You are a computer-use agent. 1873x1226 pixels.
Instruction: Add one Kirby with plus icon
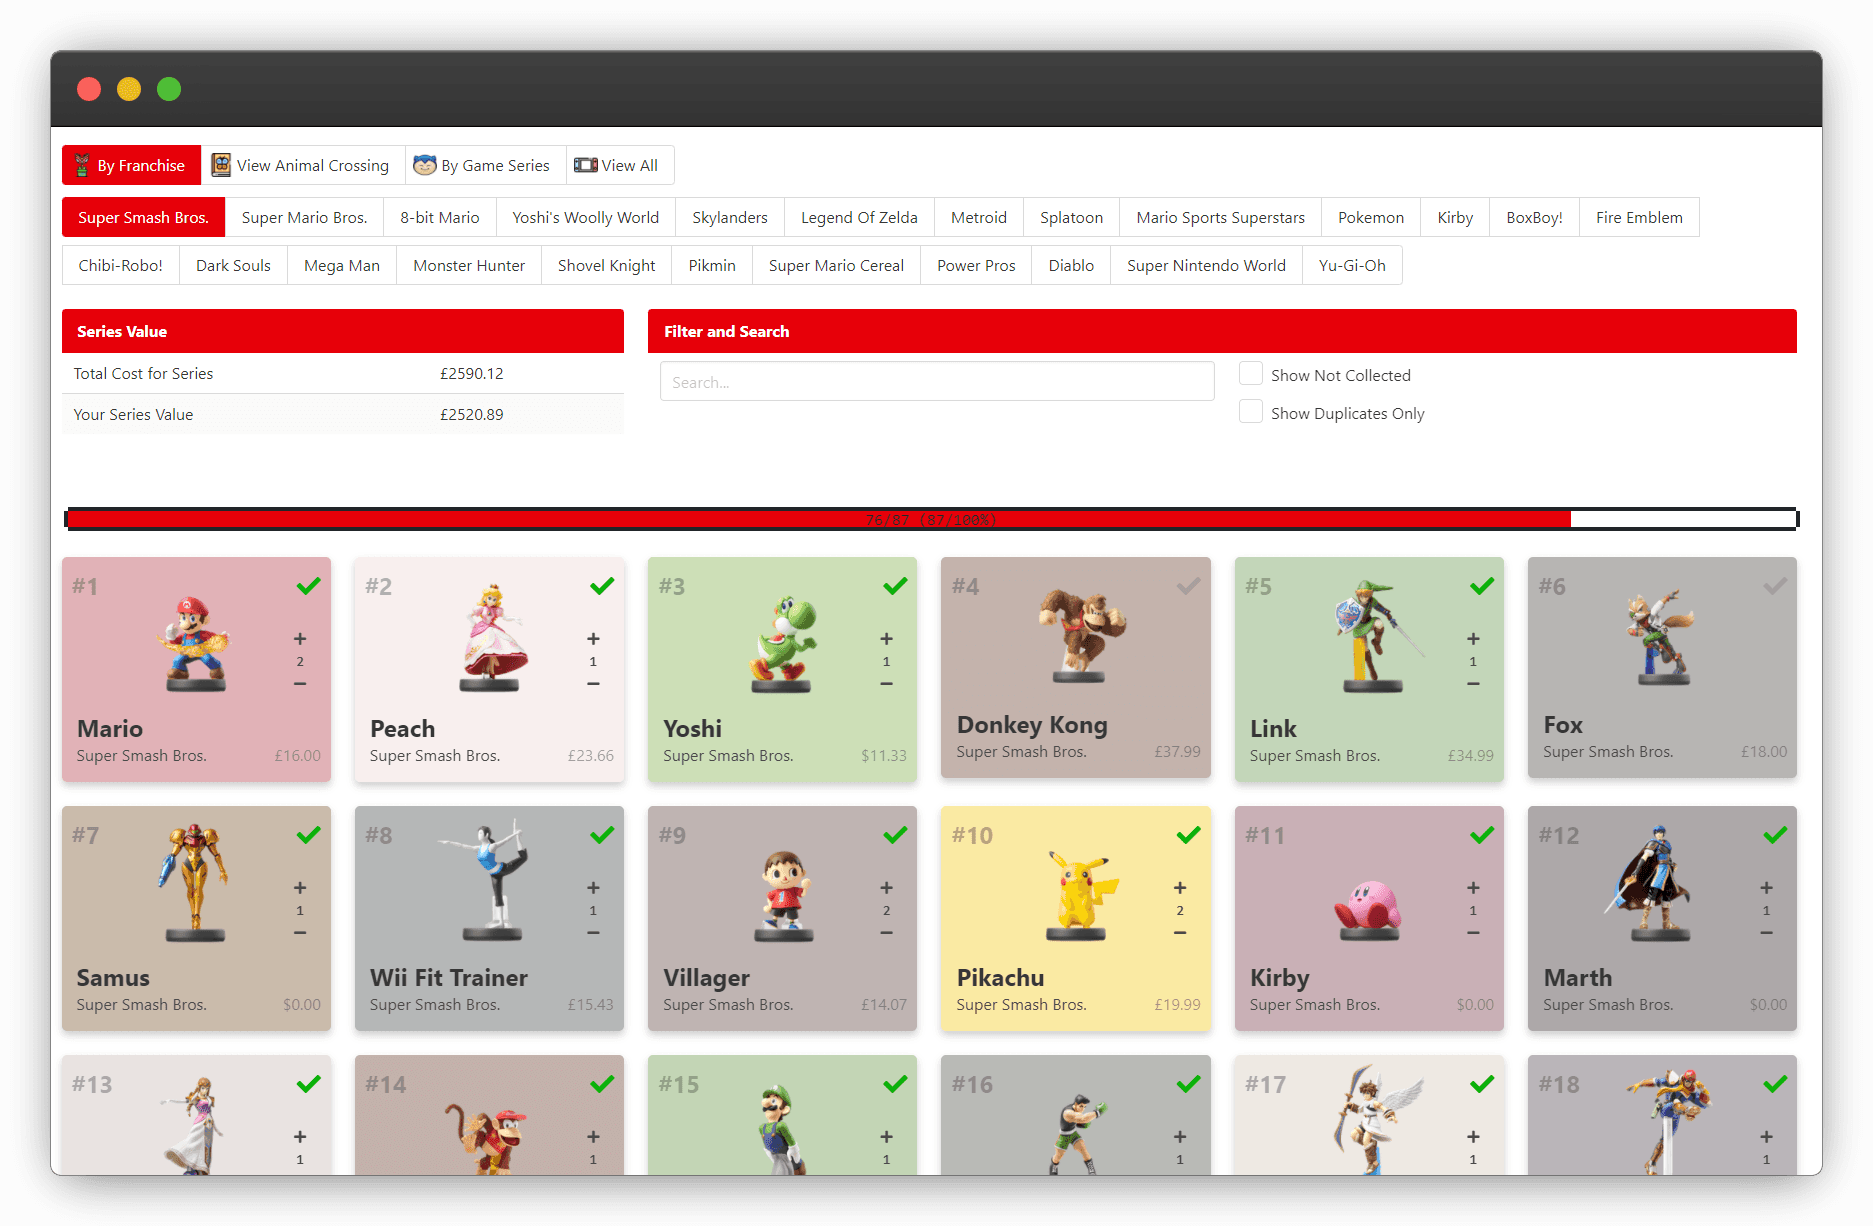(1473, 888)
